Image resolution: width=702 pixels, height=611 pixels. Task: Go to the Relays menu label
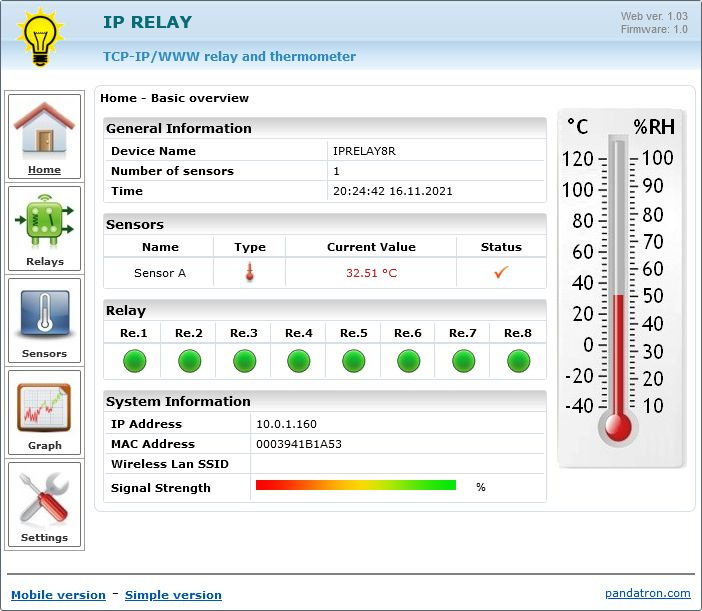(x=45, y=261)
